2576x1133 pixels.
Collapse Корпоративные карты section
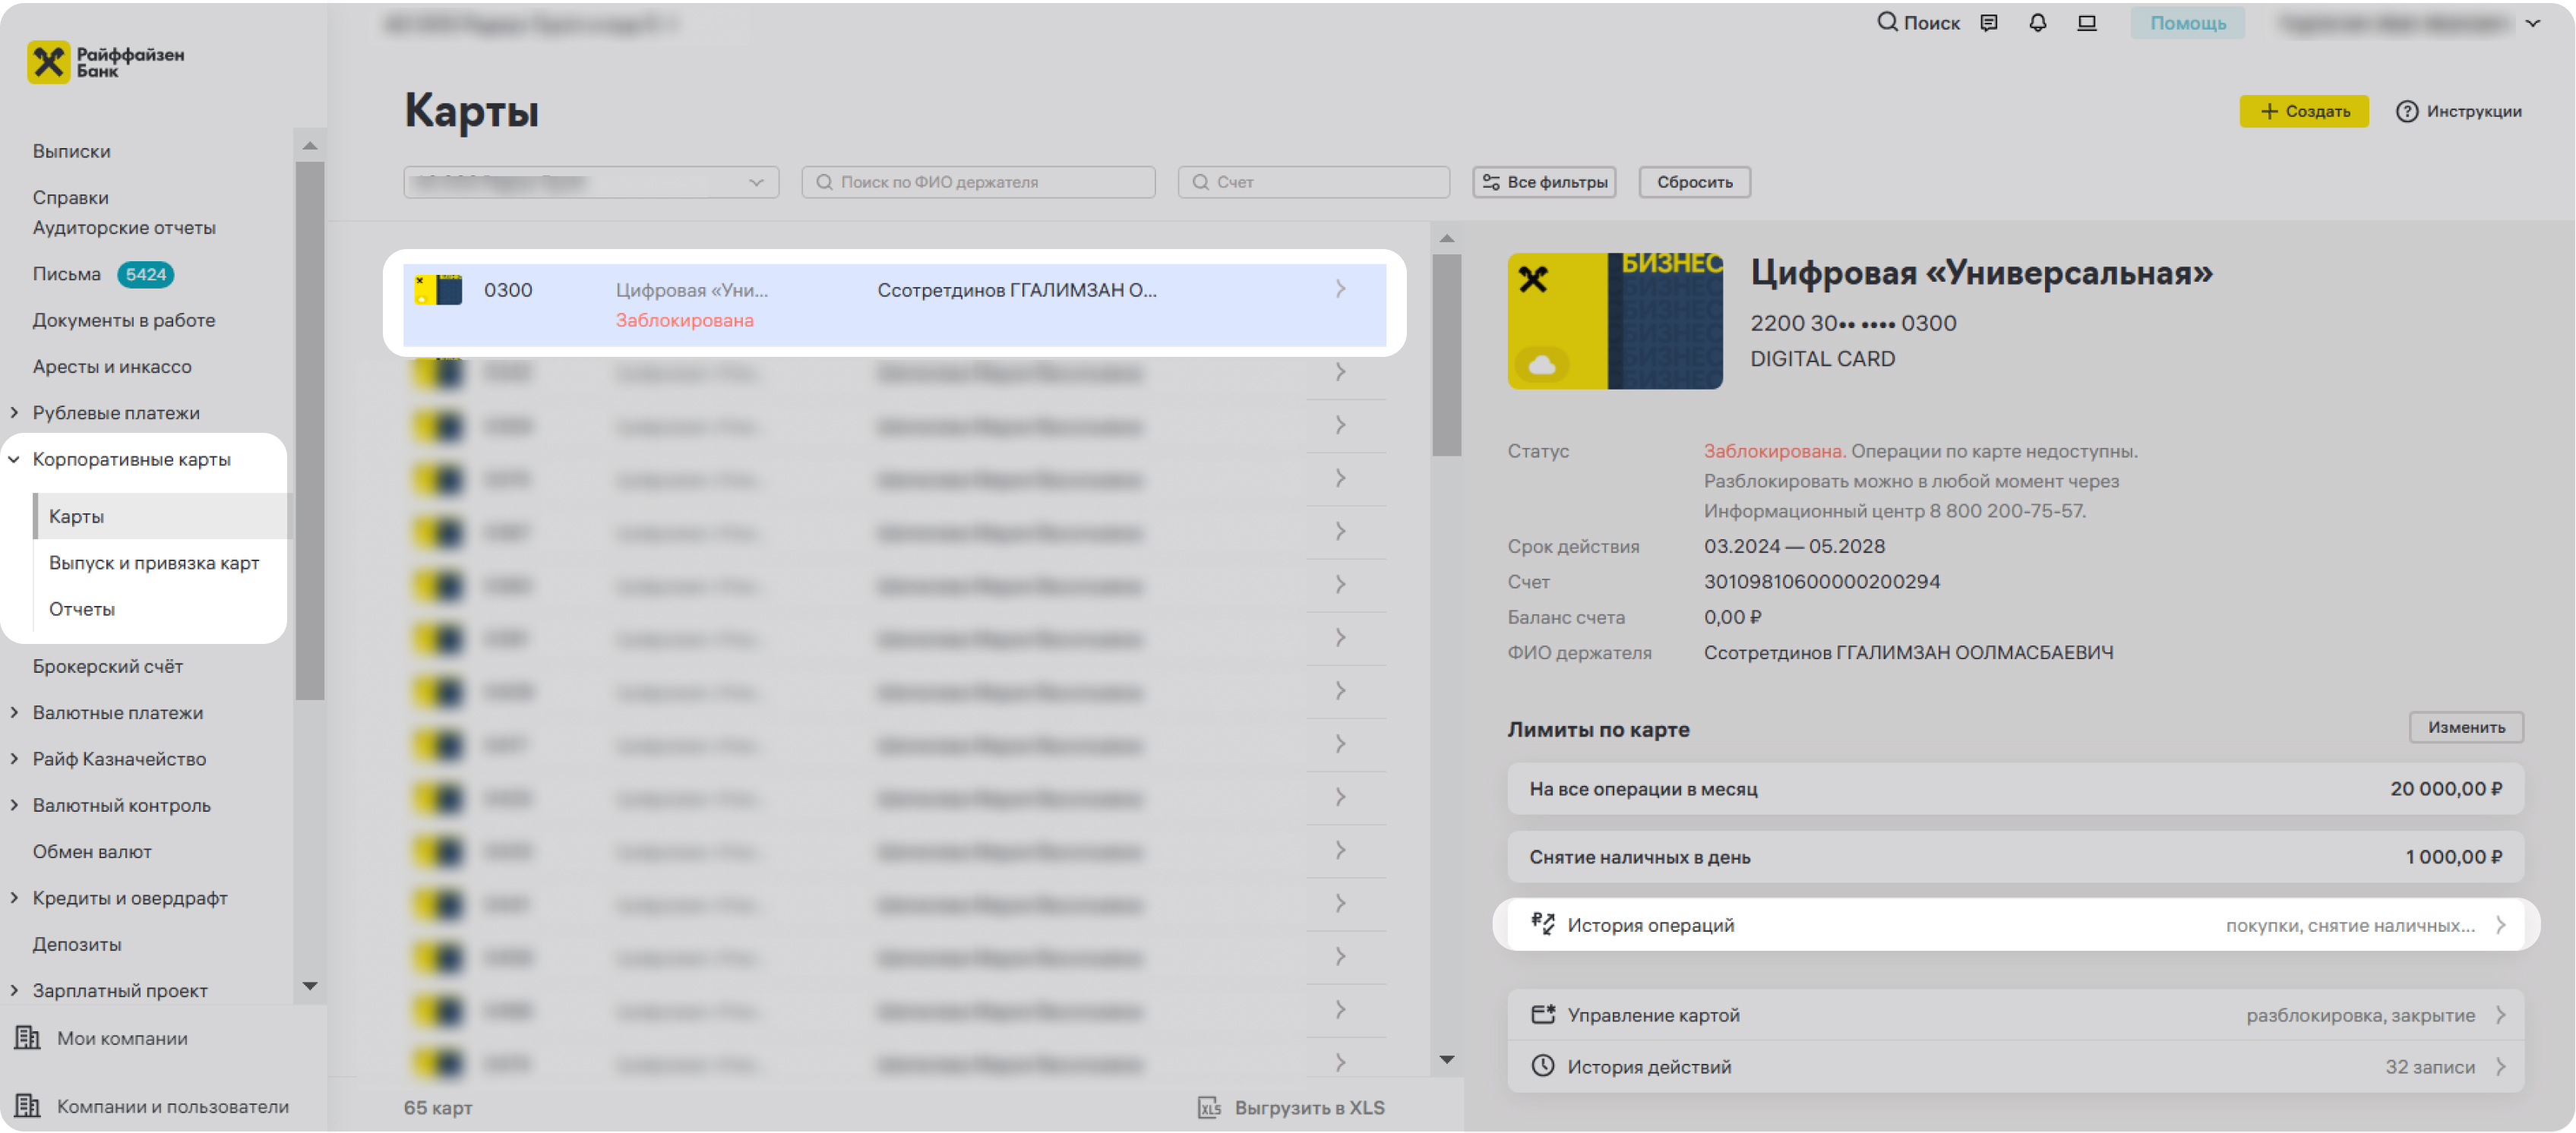point(14,459)
